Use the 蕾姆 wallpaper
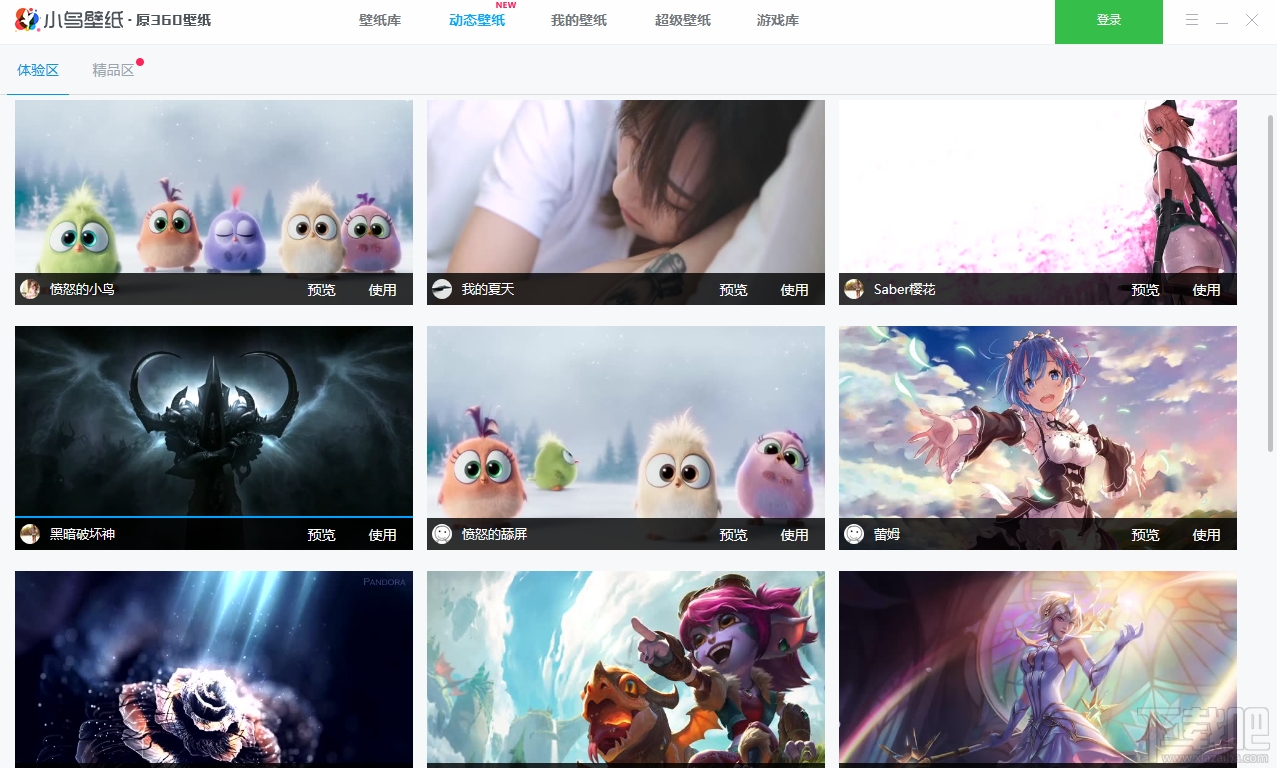Image resolution: width=1277 pixels, height=768 pixels. pyautogui.click(x=1207, y=535)
